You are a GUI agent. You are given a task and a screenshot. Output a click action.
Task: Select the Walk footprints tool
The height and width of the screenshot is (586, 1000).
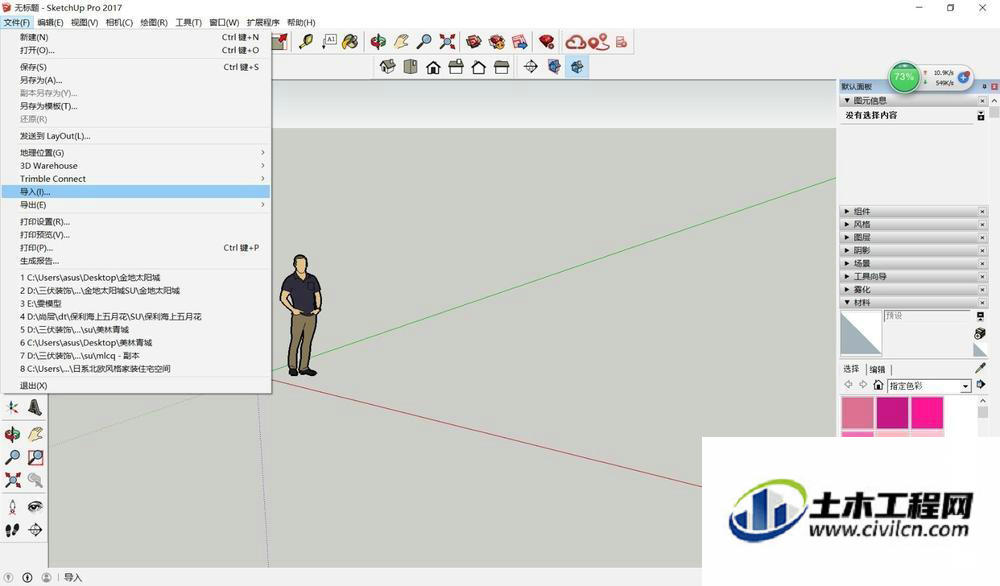(12, 530)
